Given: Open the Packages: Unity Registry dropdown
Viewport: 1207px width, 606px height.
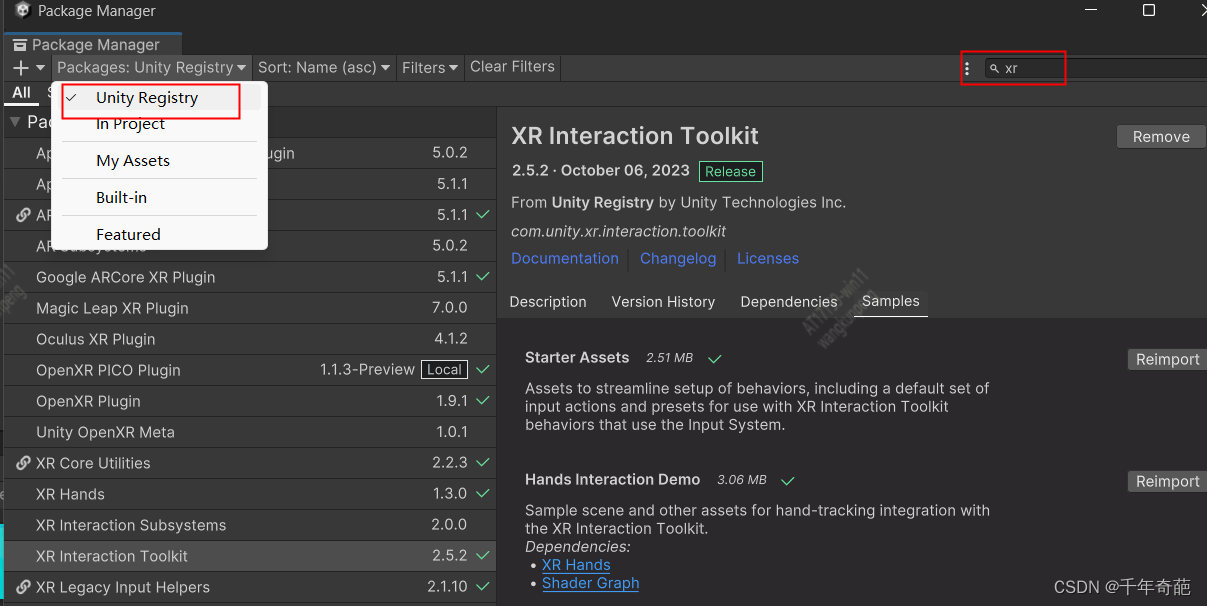Looking at the screenshot, I should tap(151, 68).
